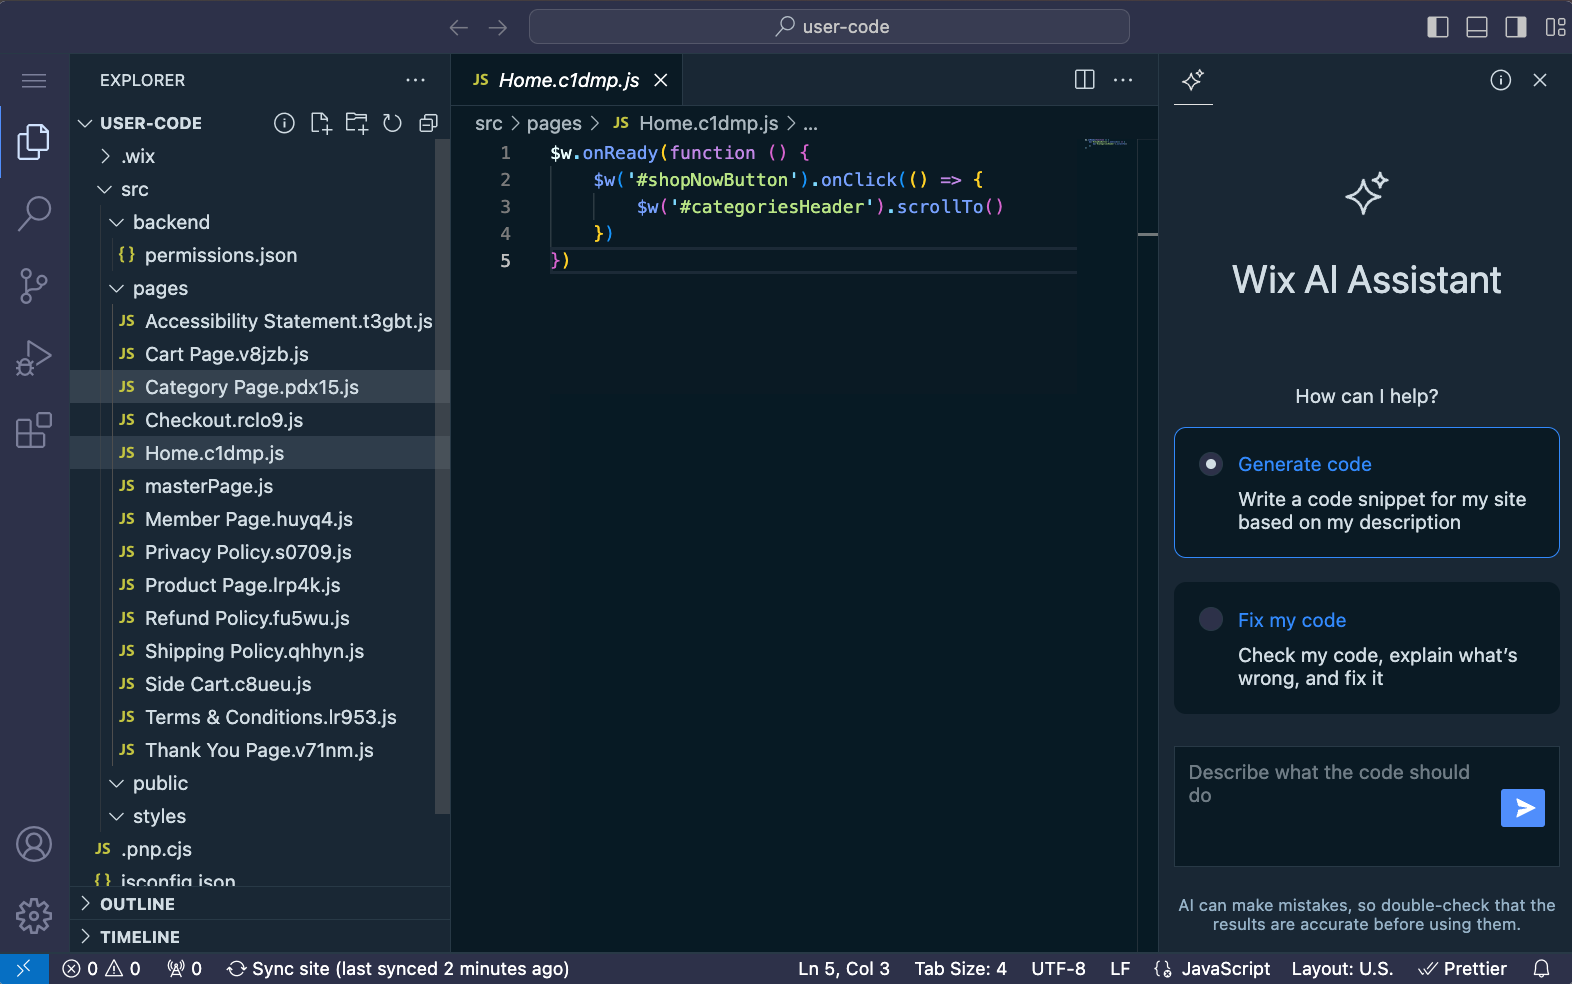1572x984 pixels.
Task: Refresh the explorer tree
Action: pyautogui.click(x=392, y=123)
